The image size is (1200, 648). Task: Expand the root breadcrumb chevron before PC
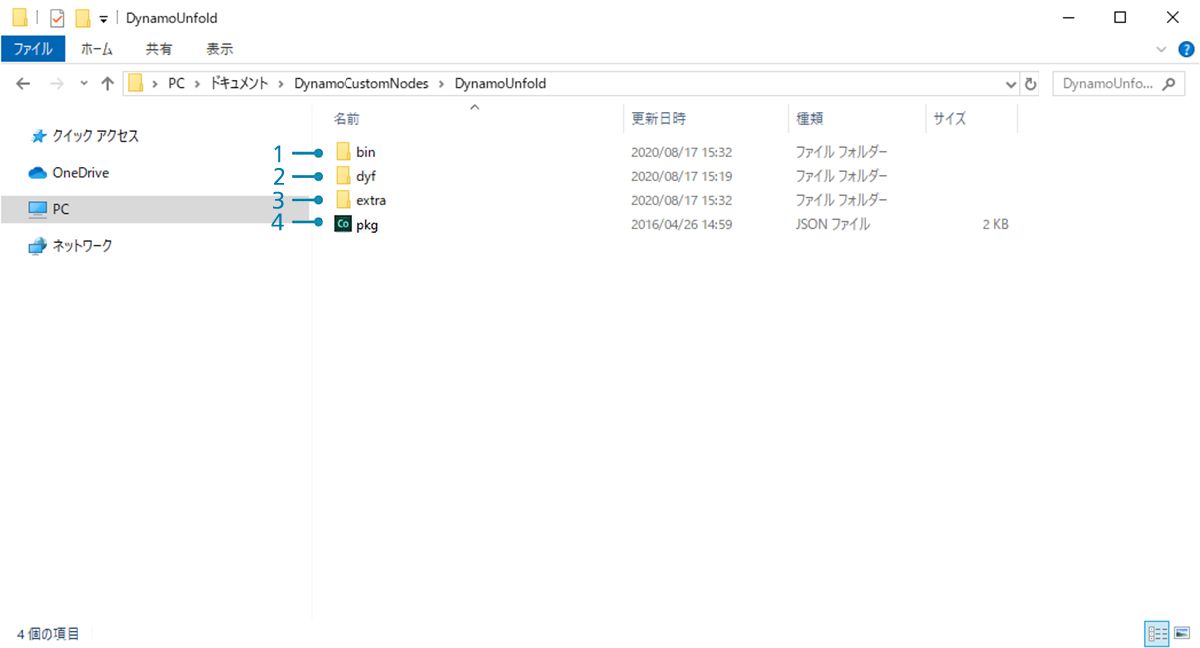[x=156, y=84]
